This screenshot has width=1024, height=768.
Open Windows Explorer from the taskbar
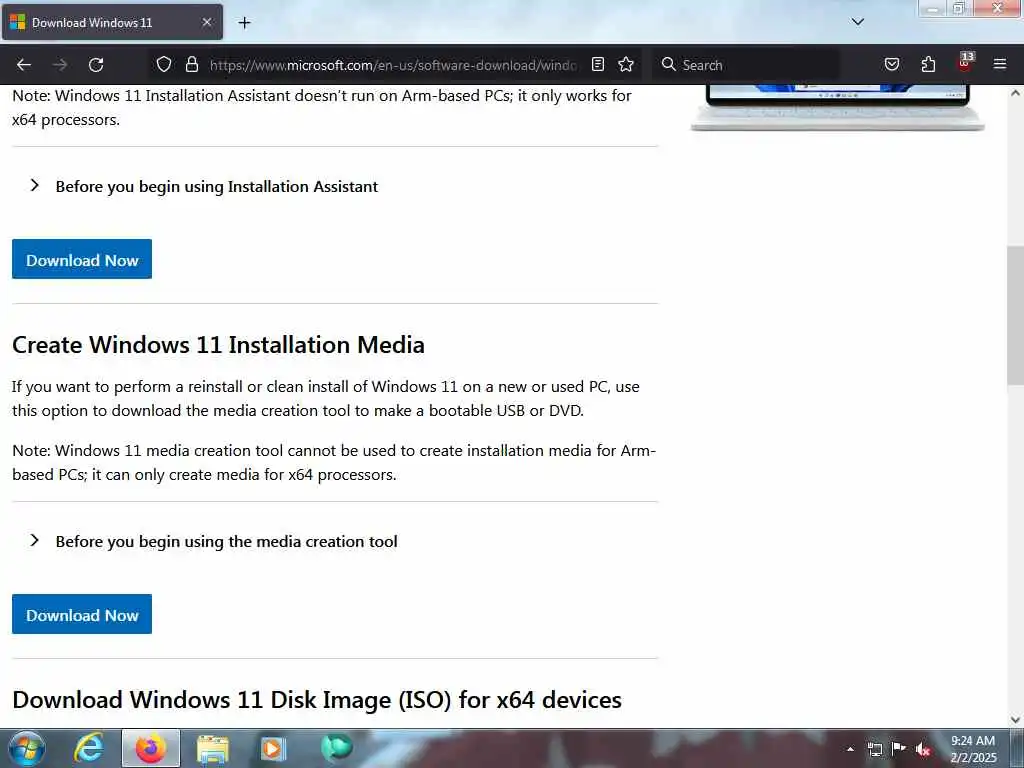[x=212, y=749]
